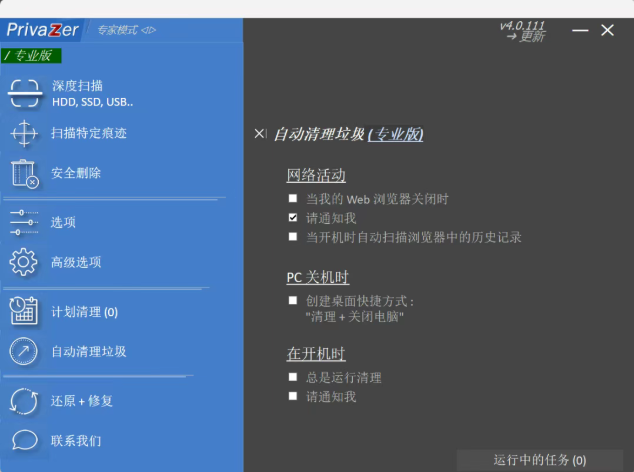Click the 安全删除 trash bin icon
This screenshot has height=472, width=634.
point(25,173)
